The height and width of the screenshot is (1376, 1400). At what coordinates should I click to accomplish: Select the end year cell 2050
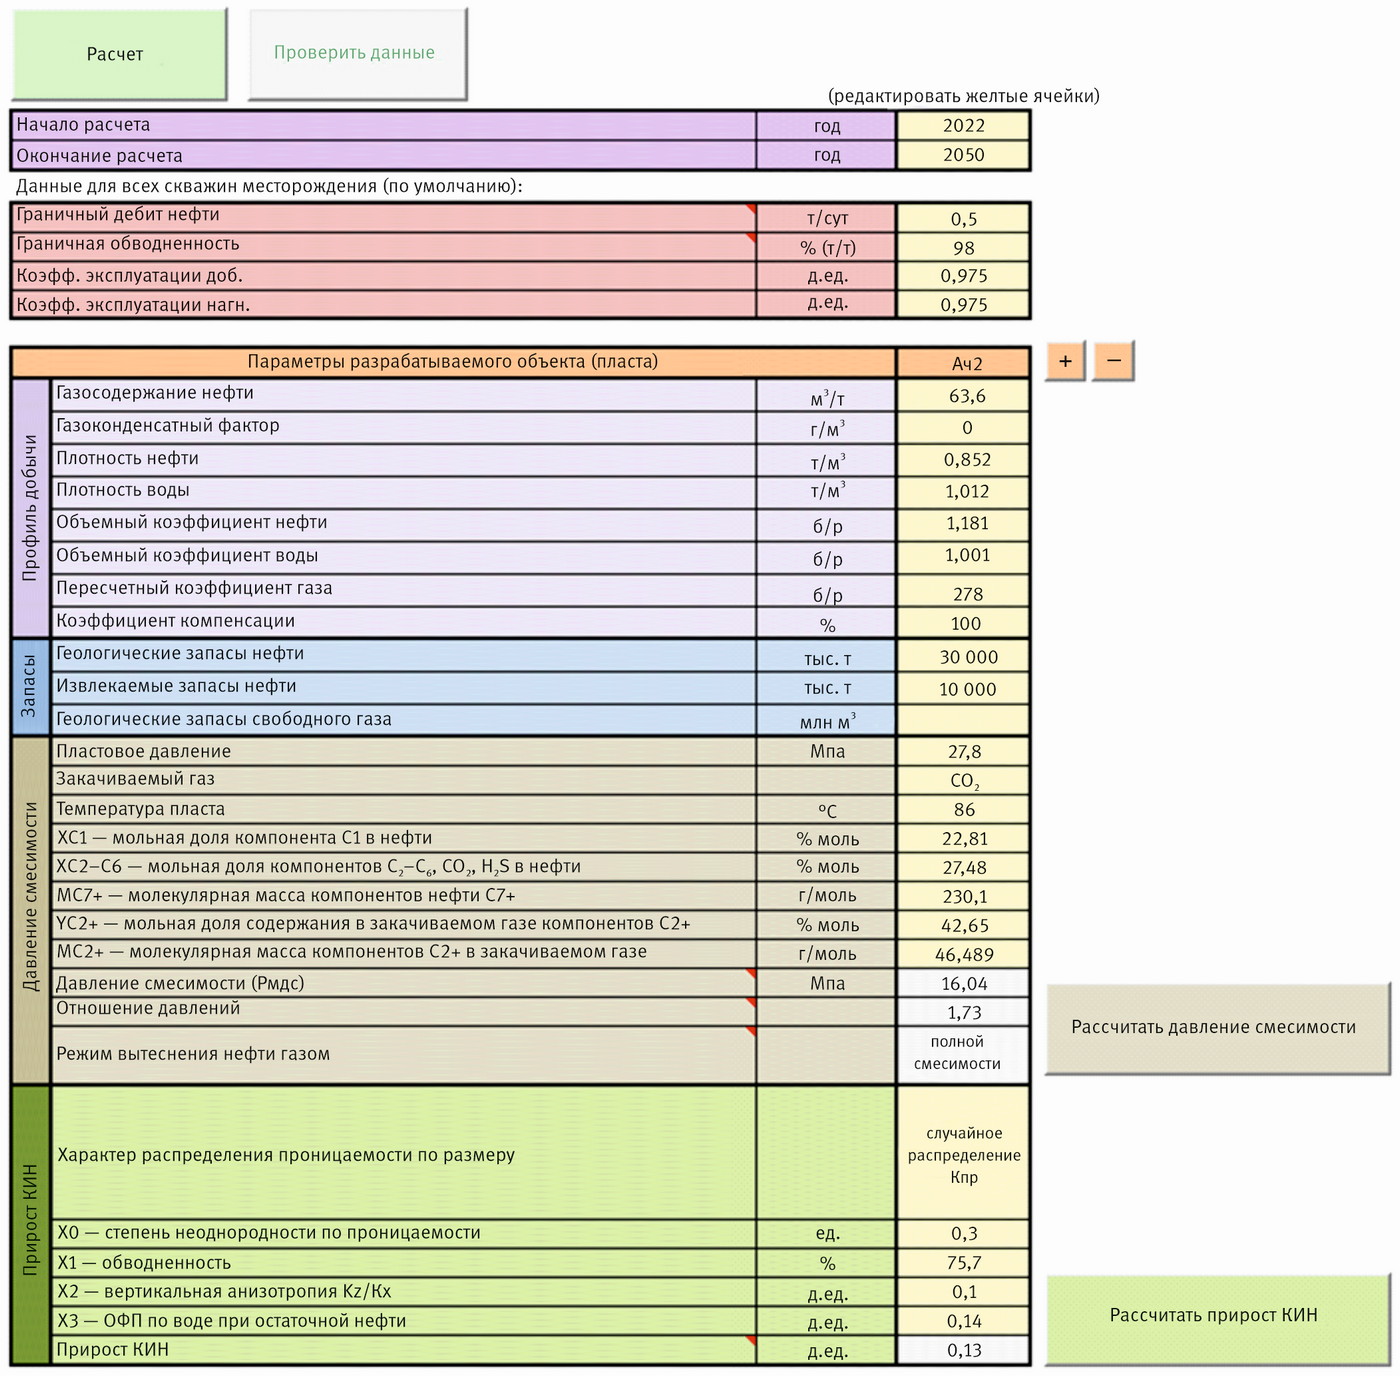pos(963,155)
